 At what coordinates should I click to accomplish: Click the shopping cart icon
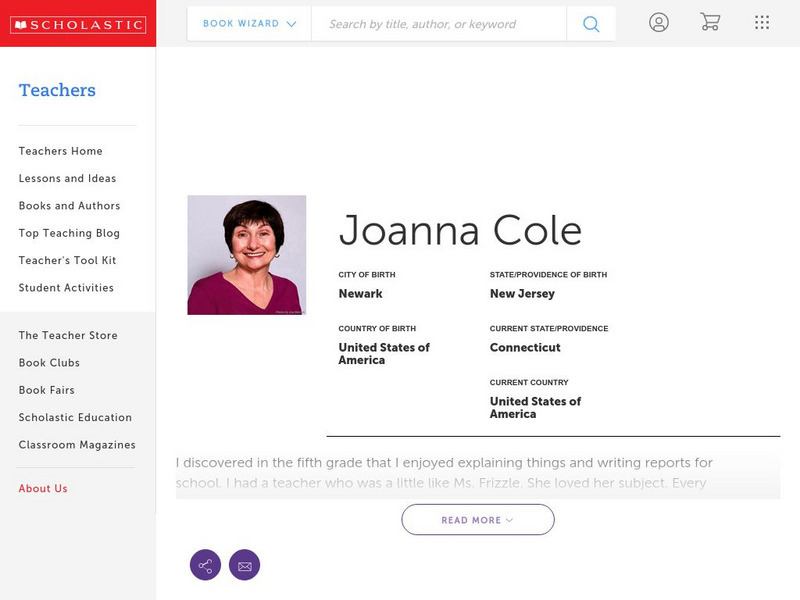tap(710, 22)
